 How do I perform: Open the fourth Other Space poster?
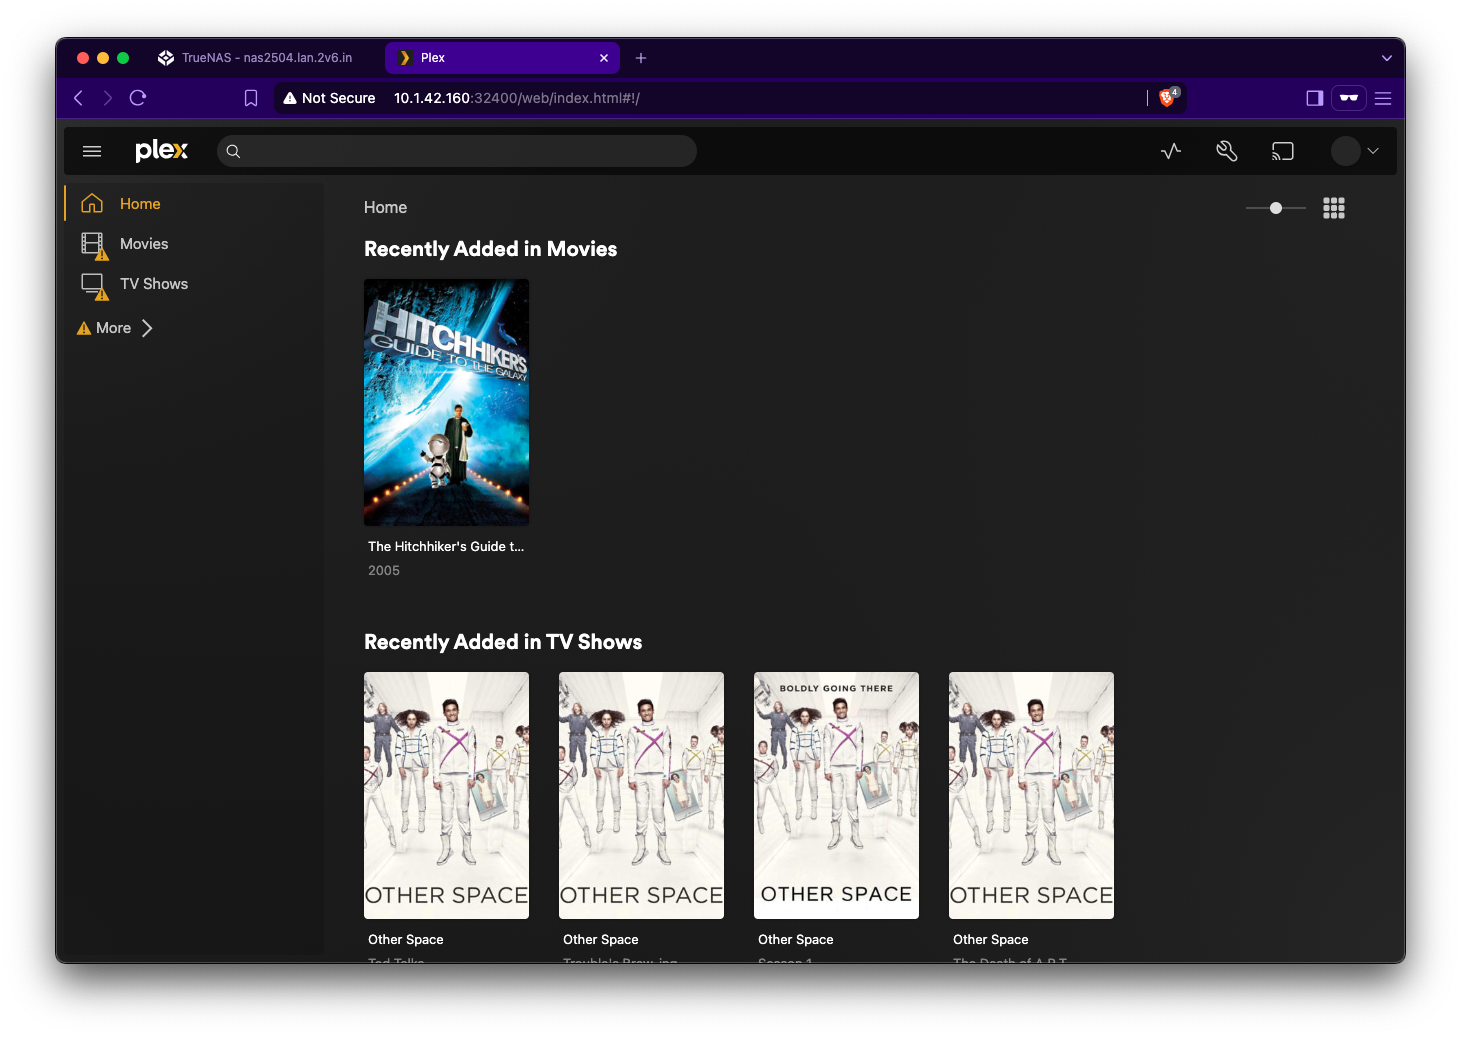click(x=1031, y=795)
